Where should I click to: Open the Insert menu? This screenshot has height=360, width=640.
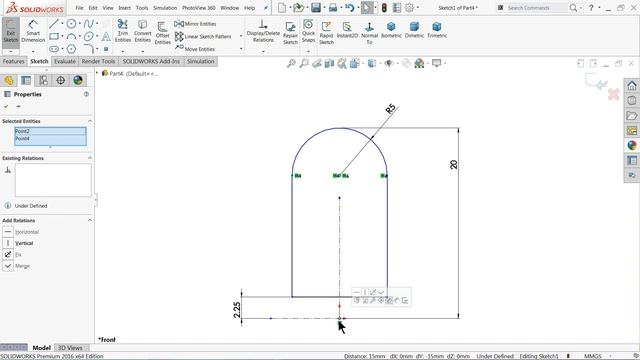pyautogui.click(x=124, y=8)
